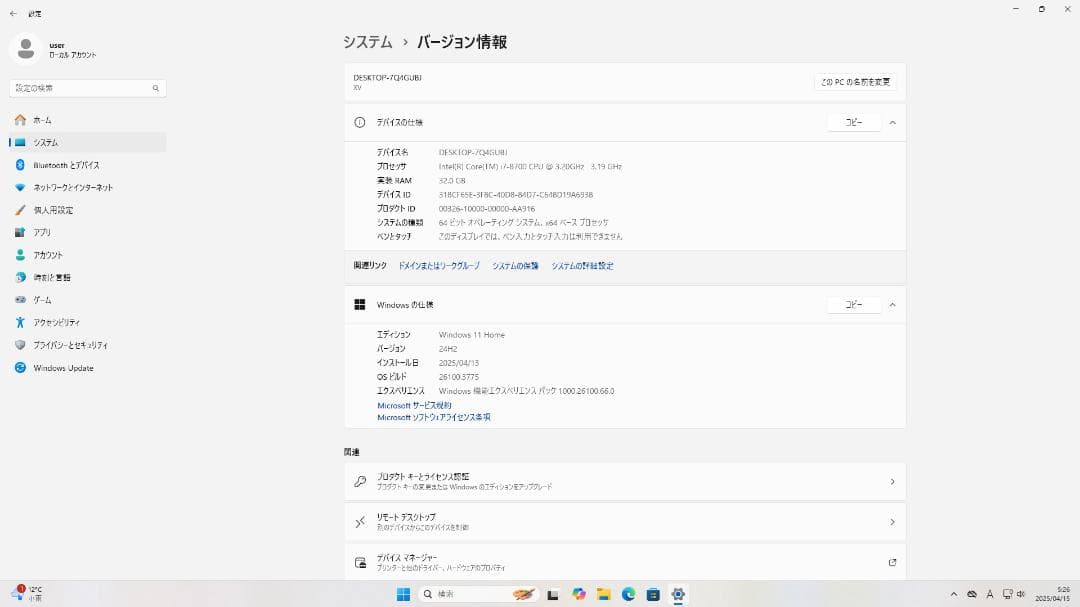Open アプリ settings from the sidebar

click(22, 232)
